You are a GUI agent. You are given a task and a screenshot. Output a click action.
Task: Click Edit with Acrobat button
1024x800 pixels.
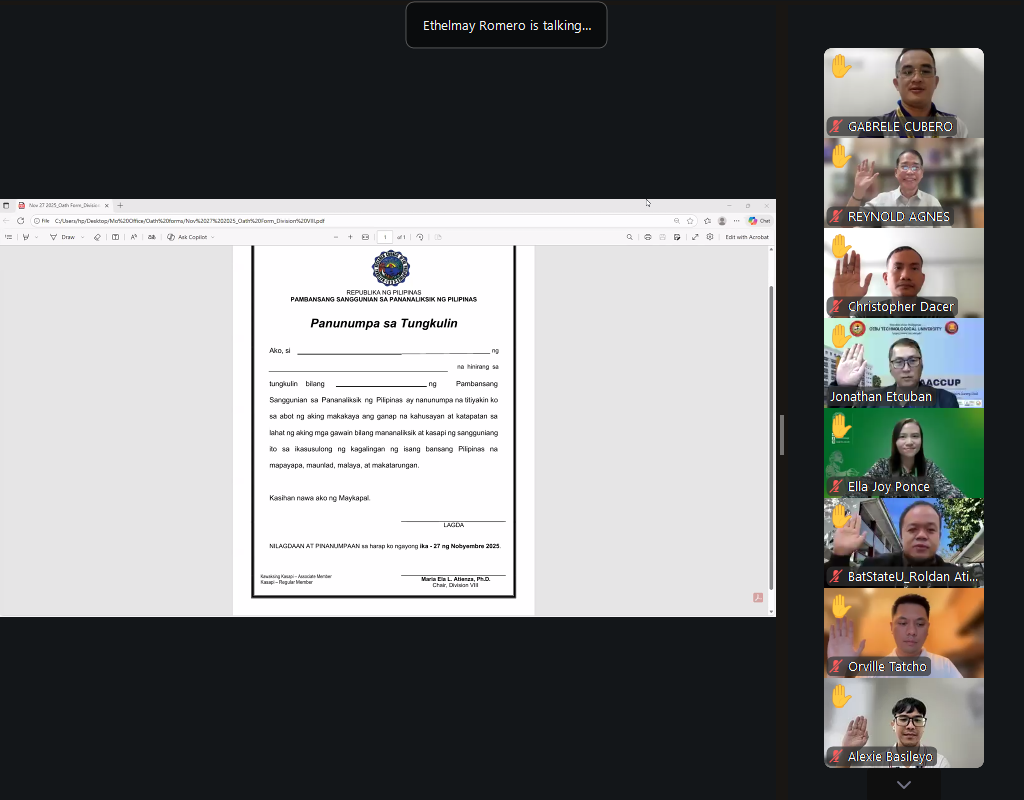point(747,237)
